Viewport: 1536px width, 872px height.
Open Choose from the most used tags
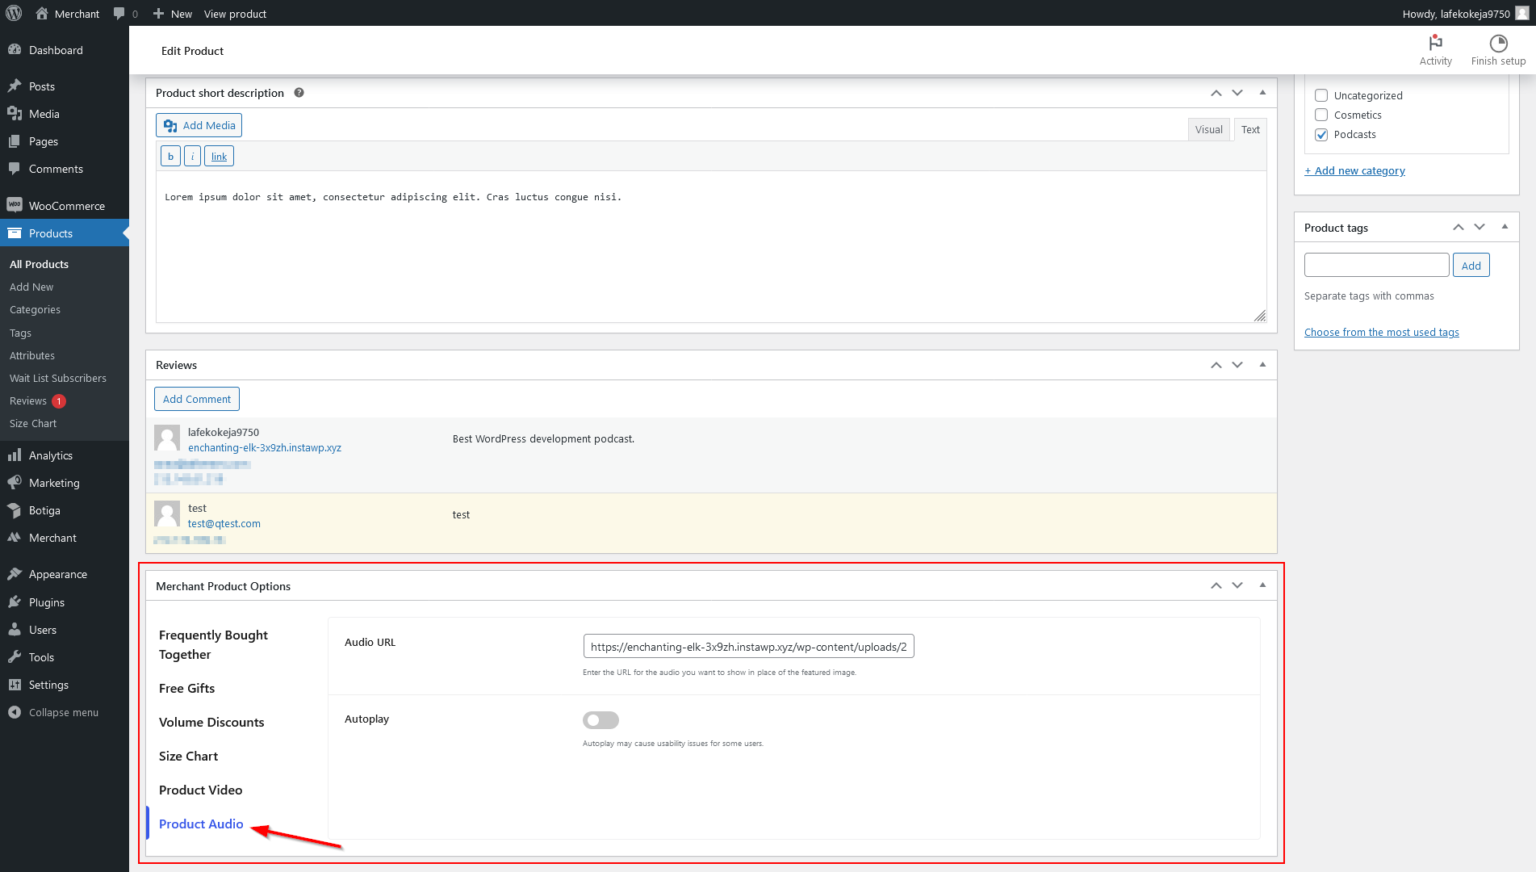coord(1381,332)
